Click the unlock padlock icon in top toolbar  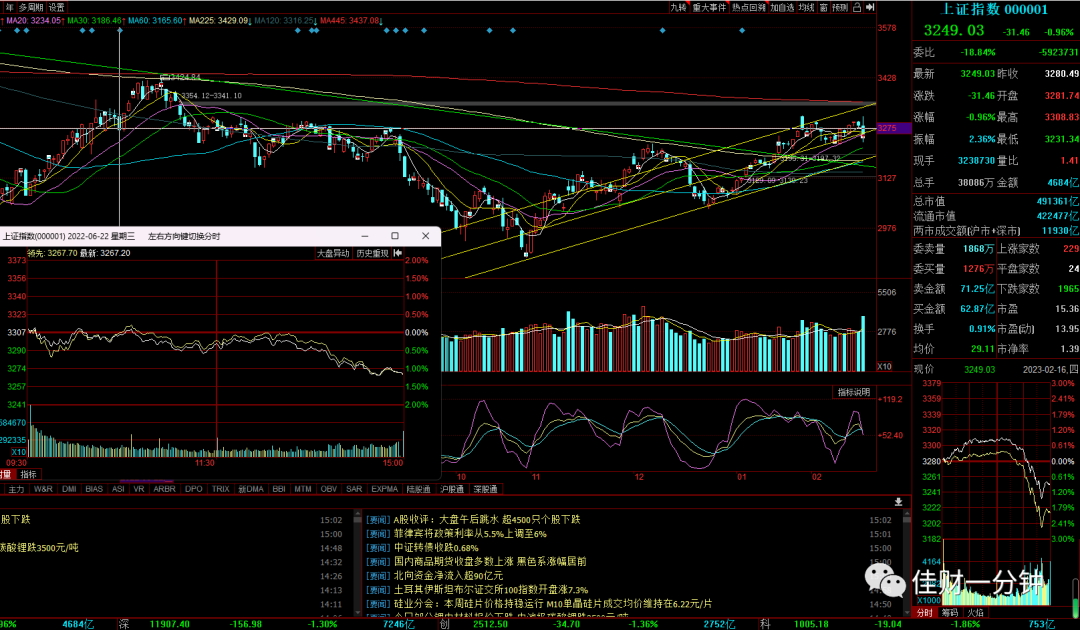pos(857,8)
